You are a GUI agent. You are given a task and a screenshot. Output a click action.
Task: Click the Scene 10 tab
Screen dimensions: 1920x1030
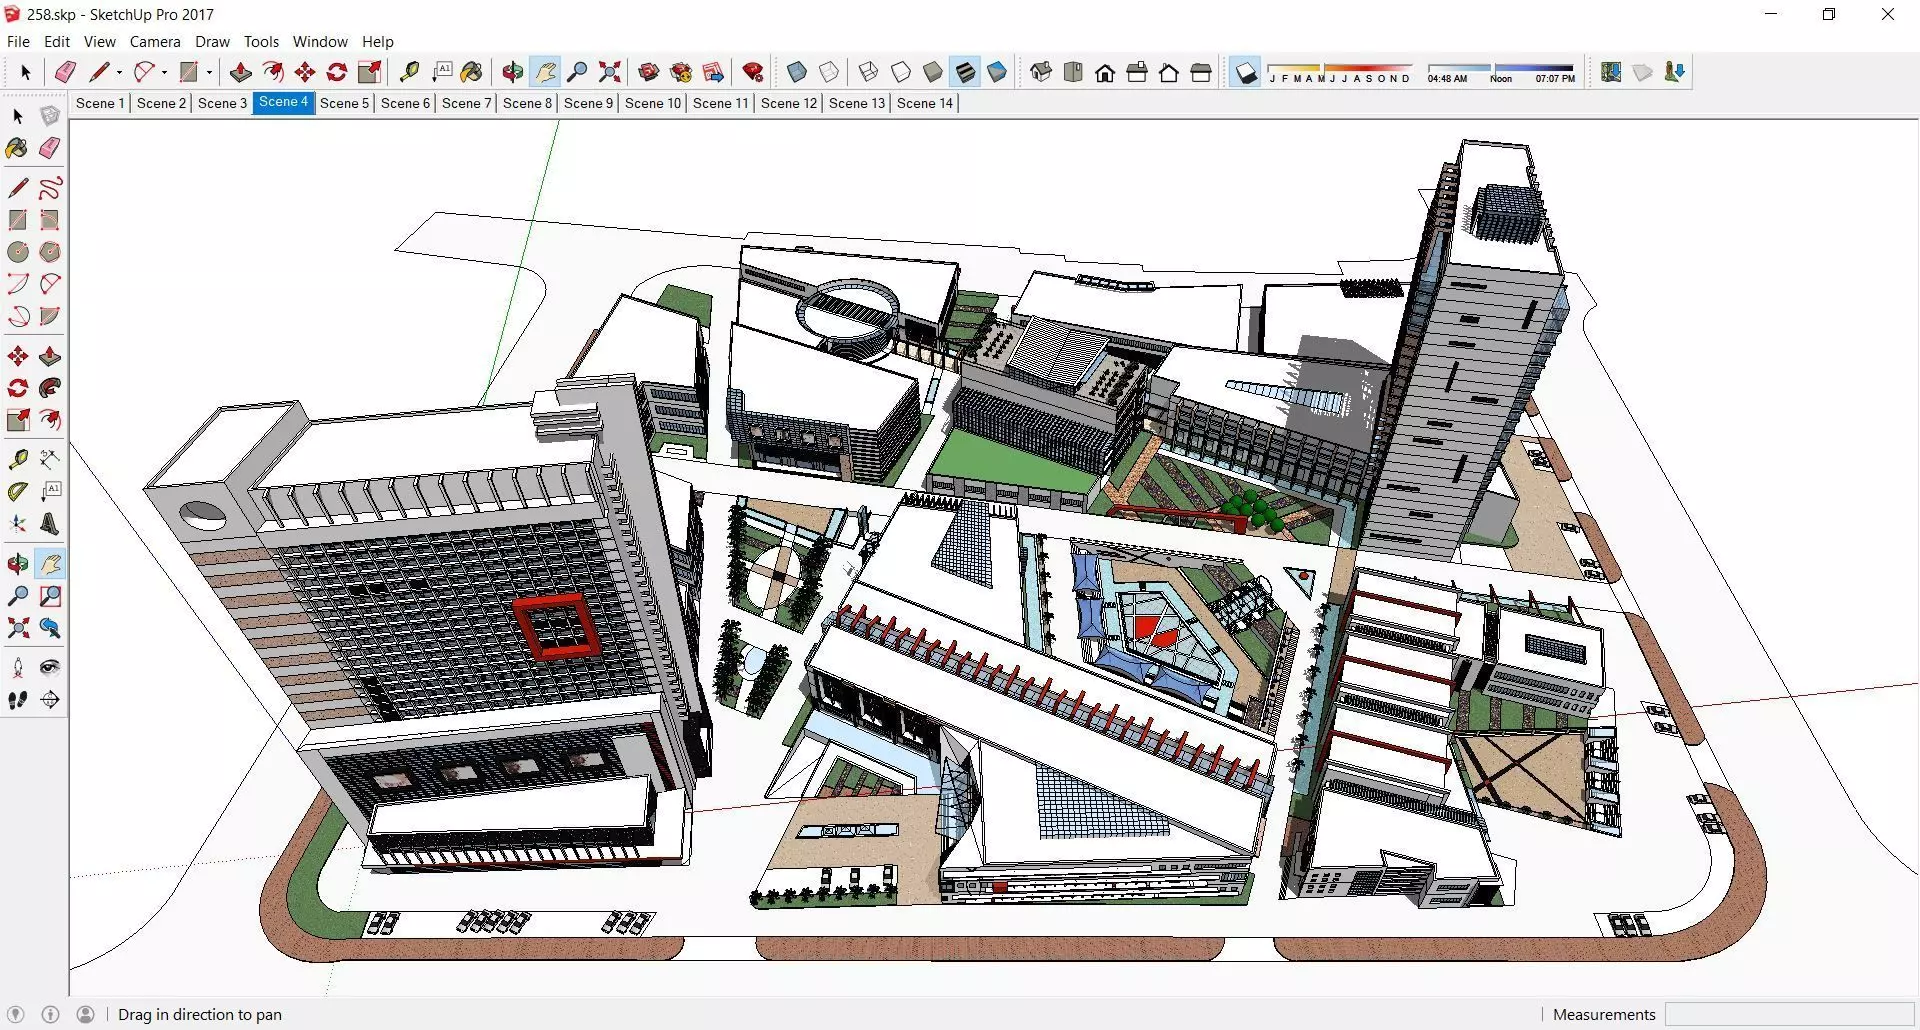(653, 103)
